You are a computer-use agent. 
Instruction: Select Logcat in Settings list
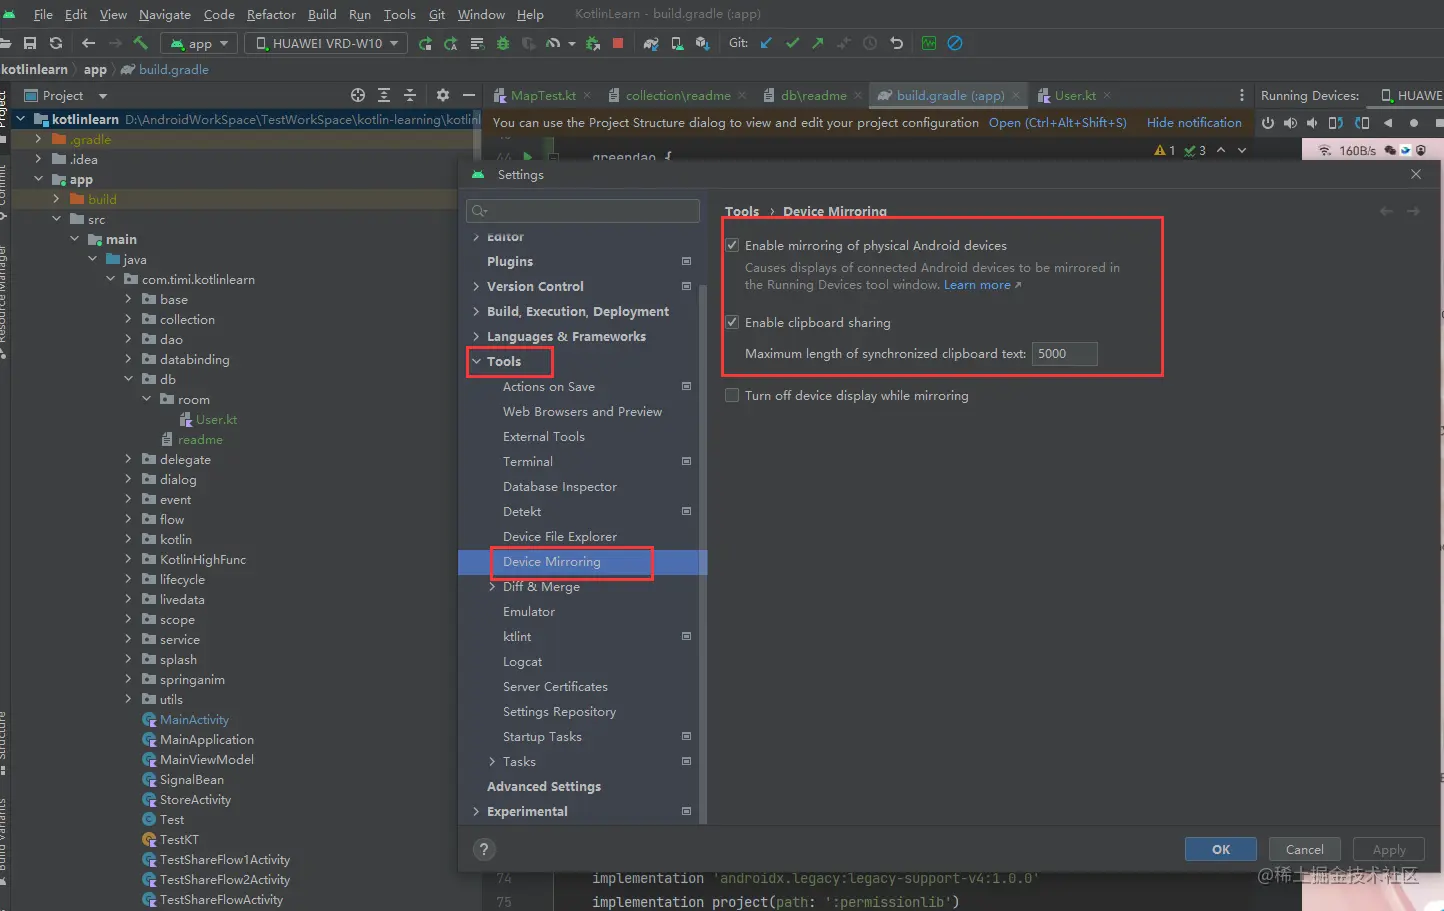pyautogui.click(x=522, y=661)
